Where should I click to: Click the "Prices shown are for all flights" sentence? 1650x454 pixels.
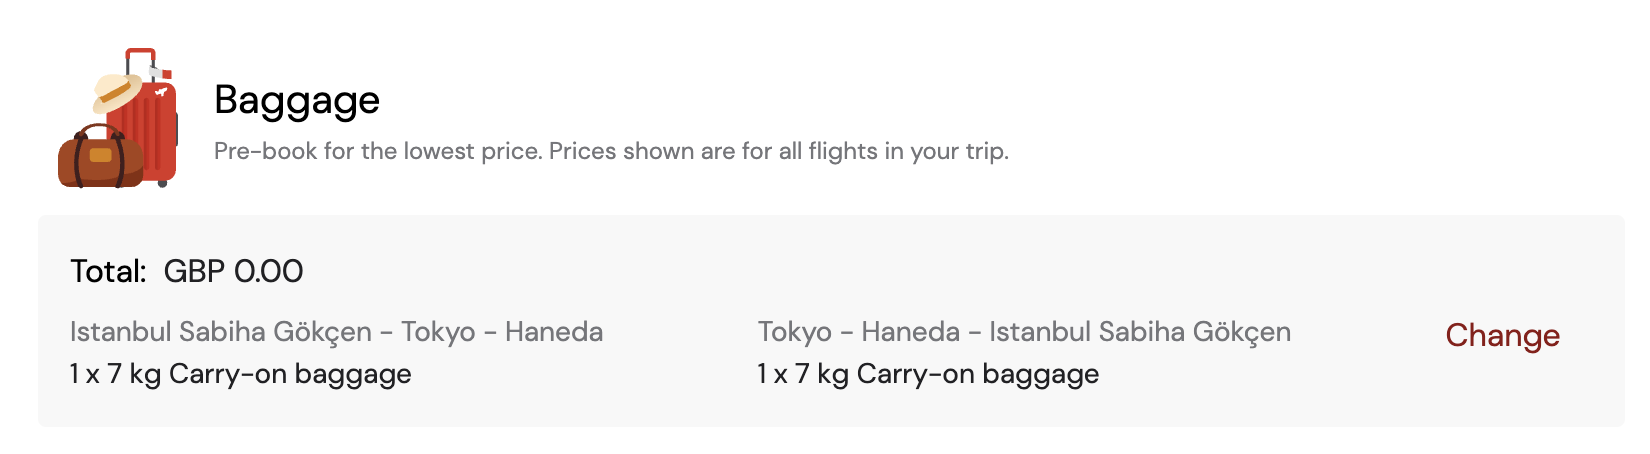pos(778,152)
